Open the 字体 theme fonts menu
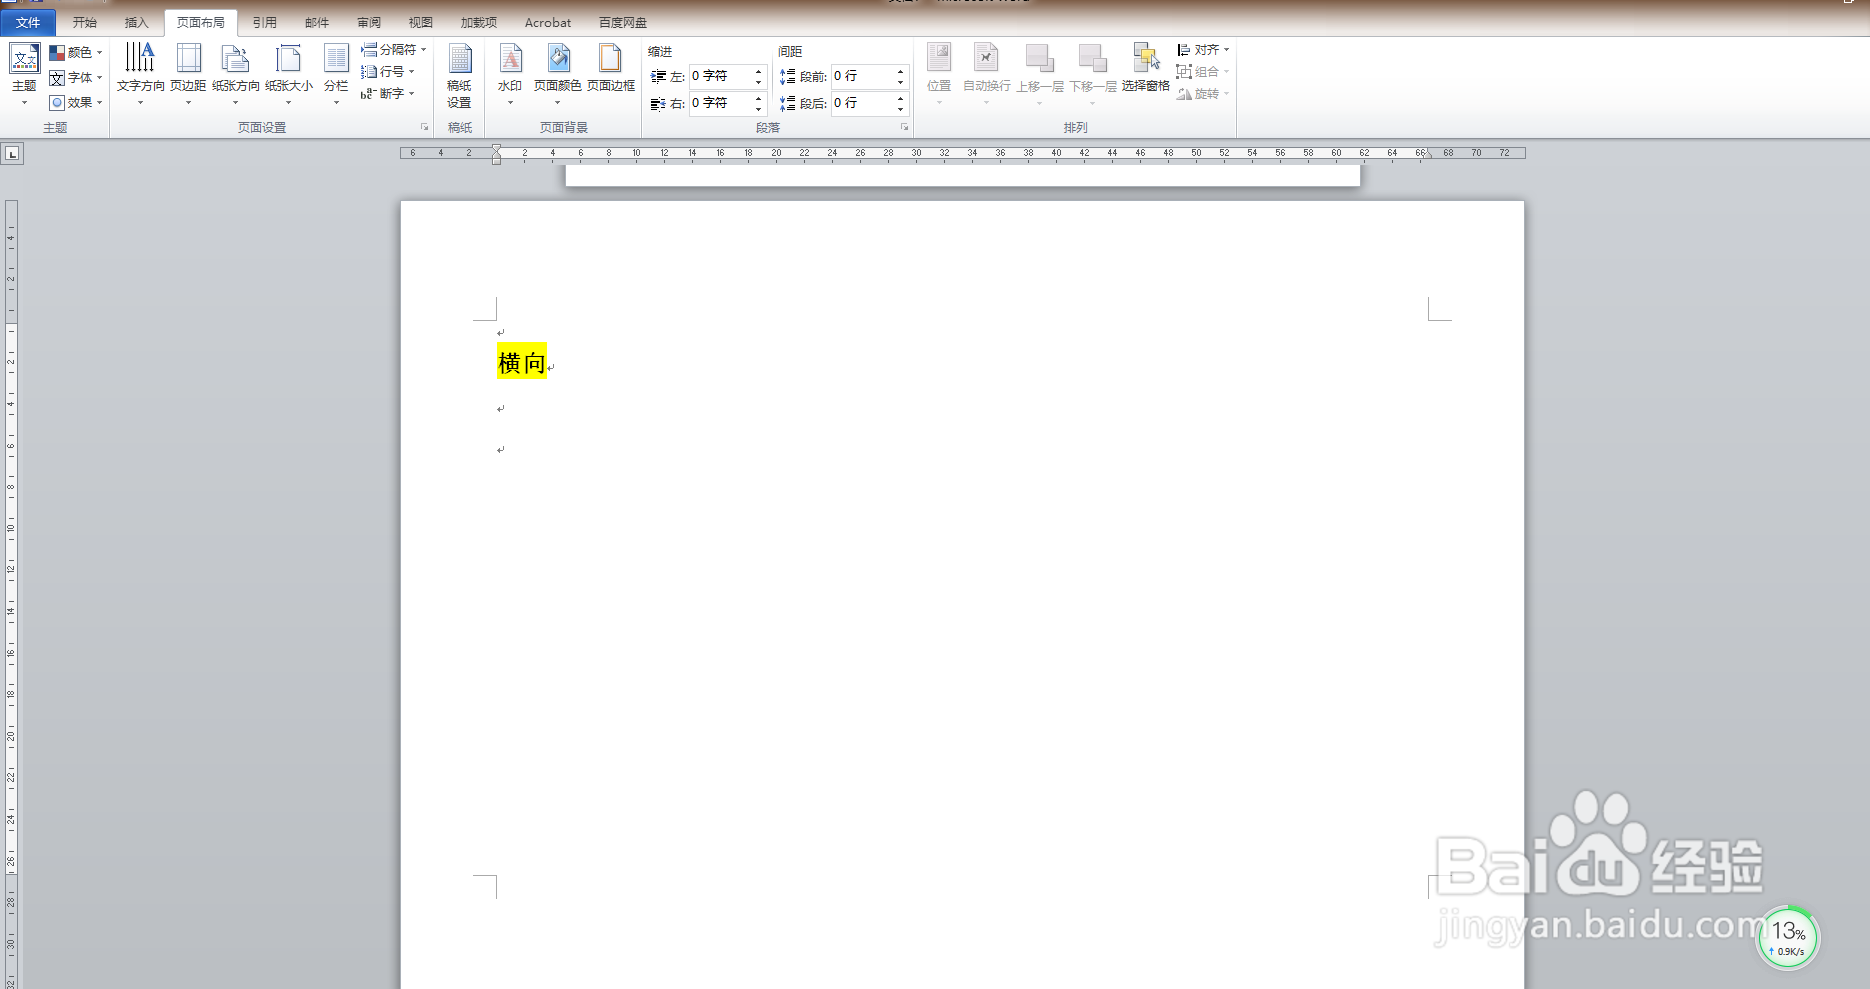The height and width of the screenshot is (989, 1870). pyautogui.click(x=76, y=77)
